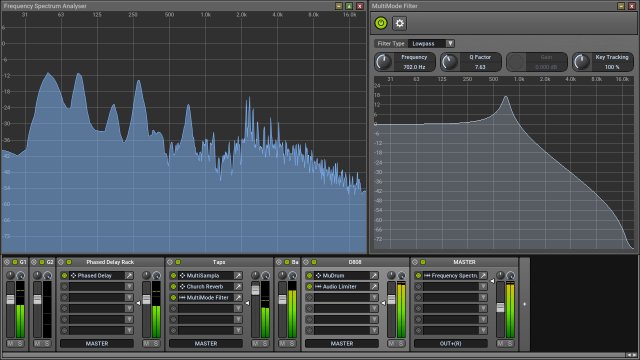640x360 pixels.
Task: Open editor for Audio Limiter plugin
Action: [374, 287]
